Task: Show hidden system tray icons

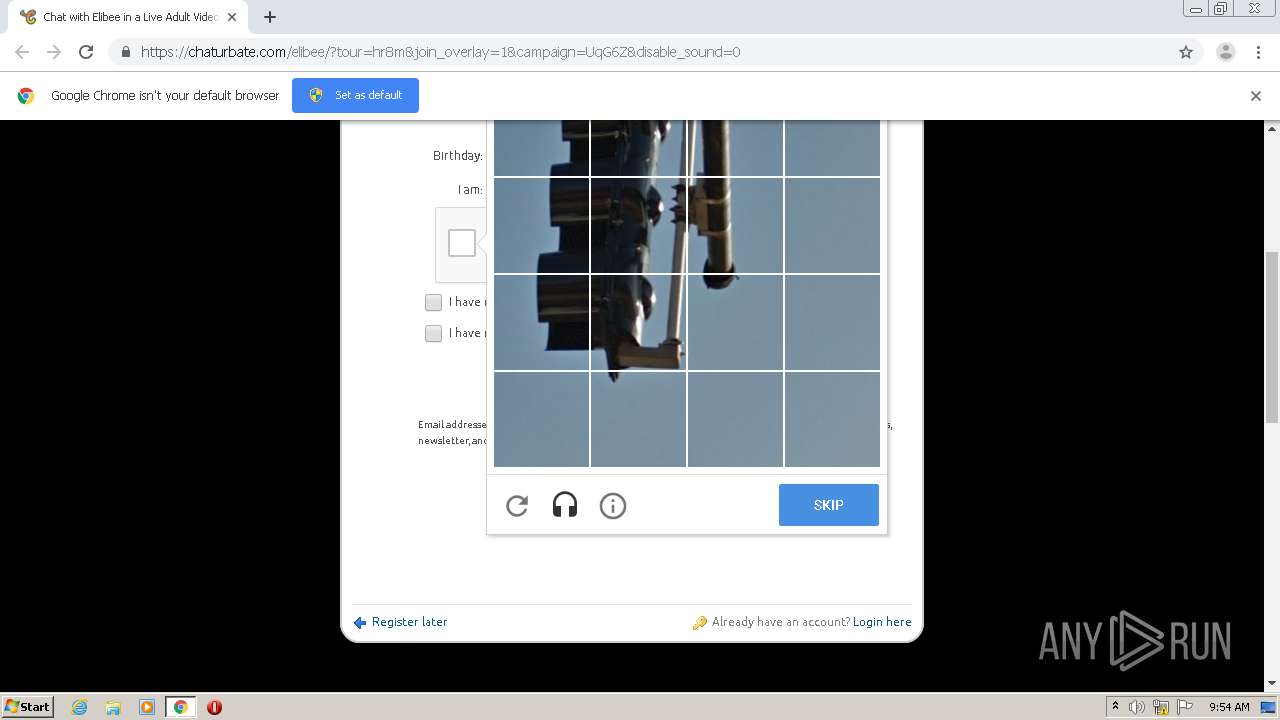Action: (x=1115, y=707)
